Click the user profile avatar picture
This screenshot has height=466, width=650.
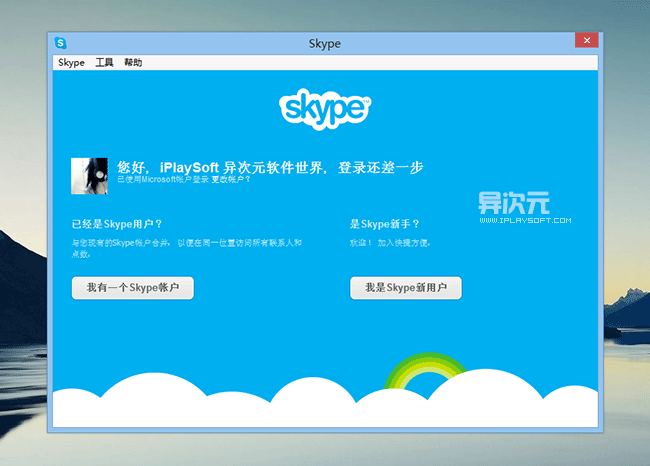point(89,176)
